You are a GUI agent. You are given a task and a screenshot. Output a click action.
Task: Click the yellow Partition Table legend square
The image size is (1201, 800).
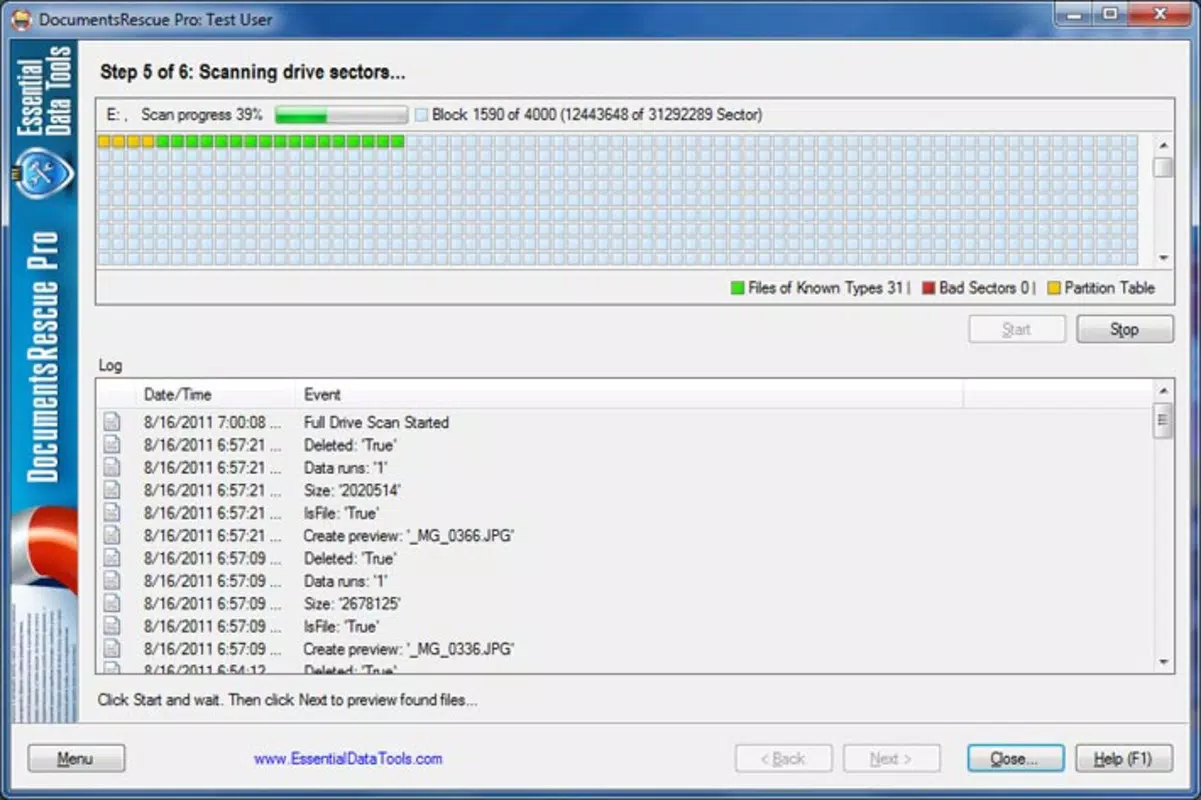click(1054, 288)
